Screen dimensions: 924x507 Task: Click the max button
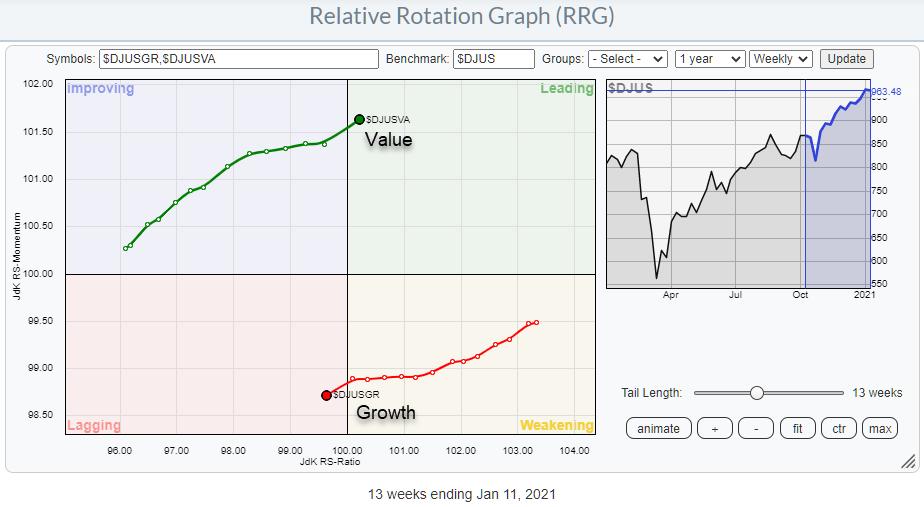point(880,428)
